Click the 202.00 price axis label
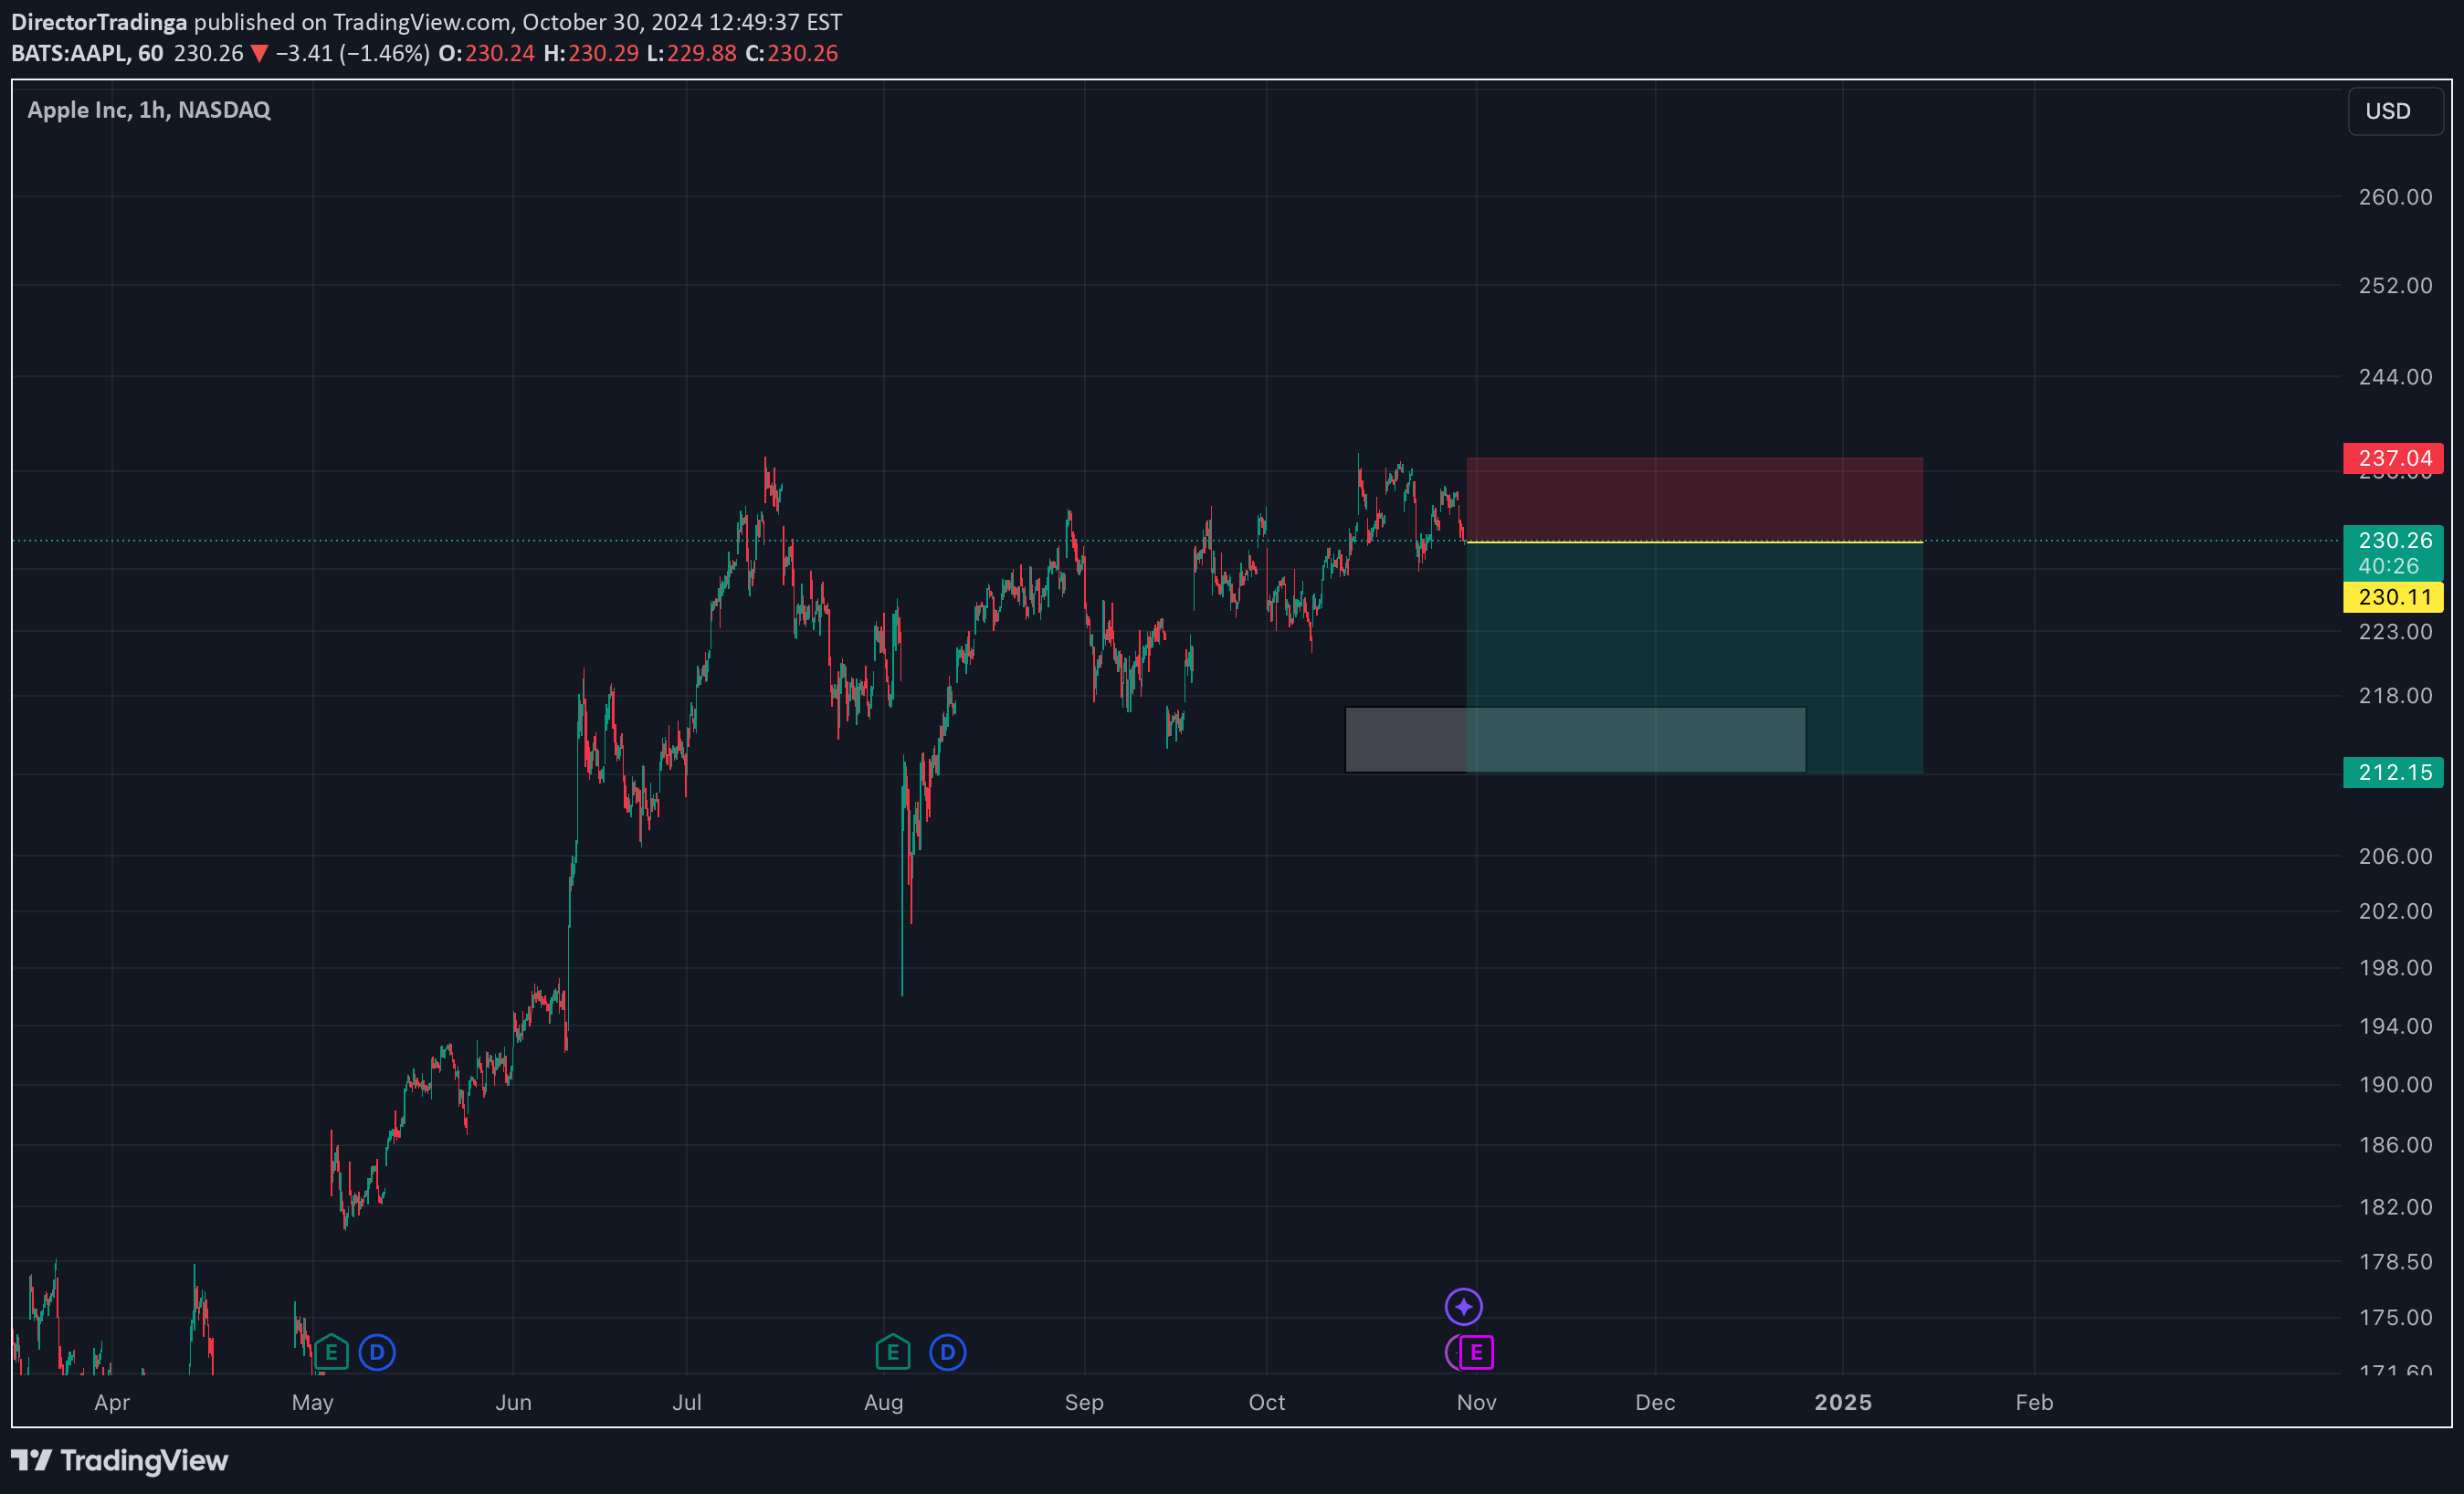This screenshot has height=1494, width=2464. pyautogui.click(x=2395, y=912)
